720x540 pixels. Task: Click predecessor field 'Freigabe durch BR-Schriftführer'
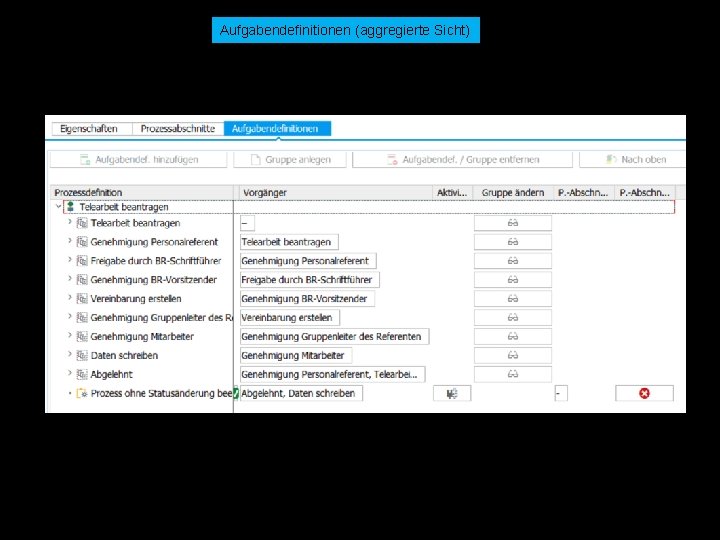[310, 280]
